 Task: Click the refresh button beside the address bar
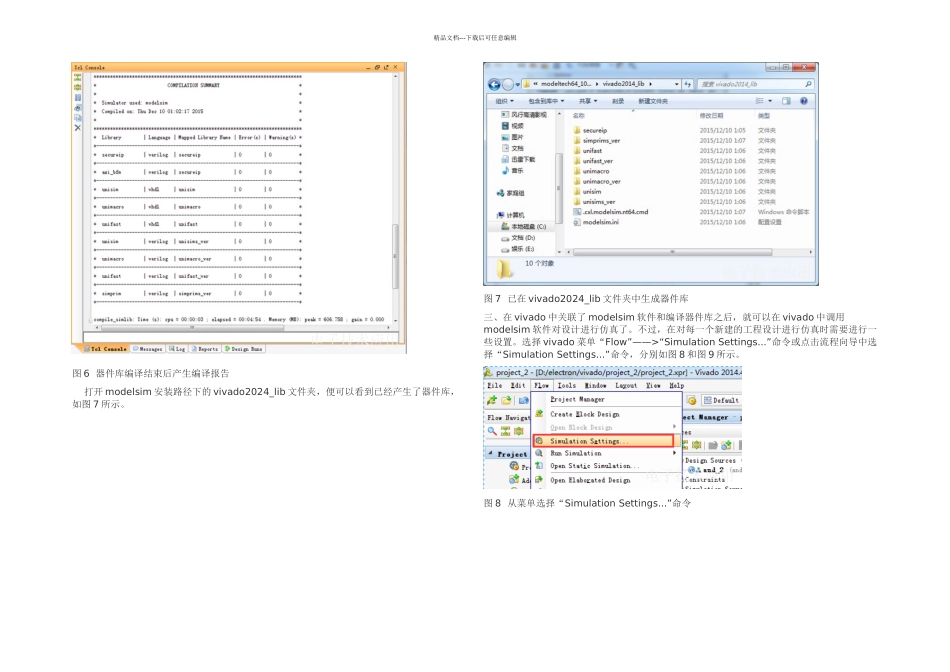click(688, 84)
